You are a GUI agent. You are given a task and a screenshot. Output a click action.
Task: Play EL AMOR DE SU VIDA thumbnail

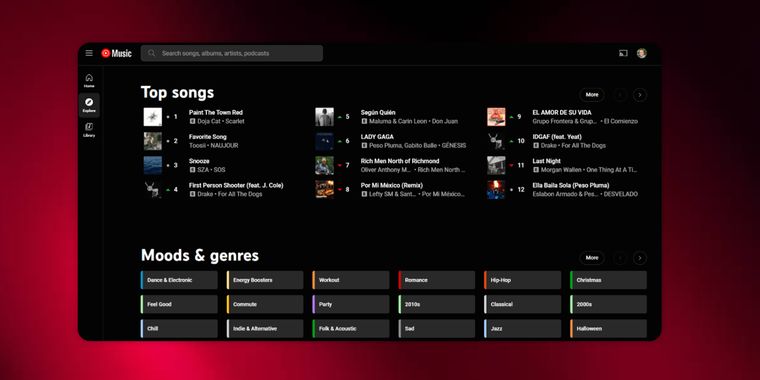496,117
